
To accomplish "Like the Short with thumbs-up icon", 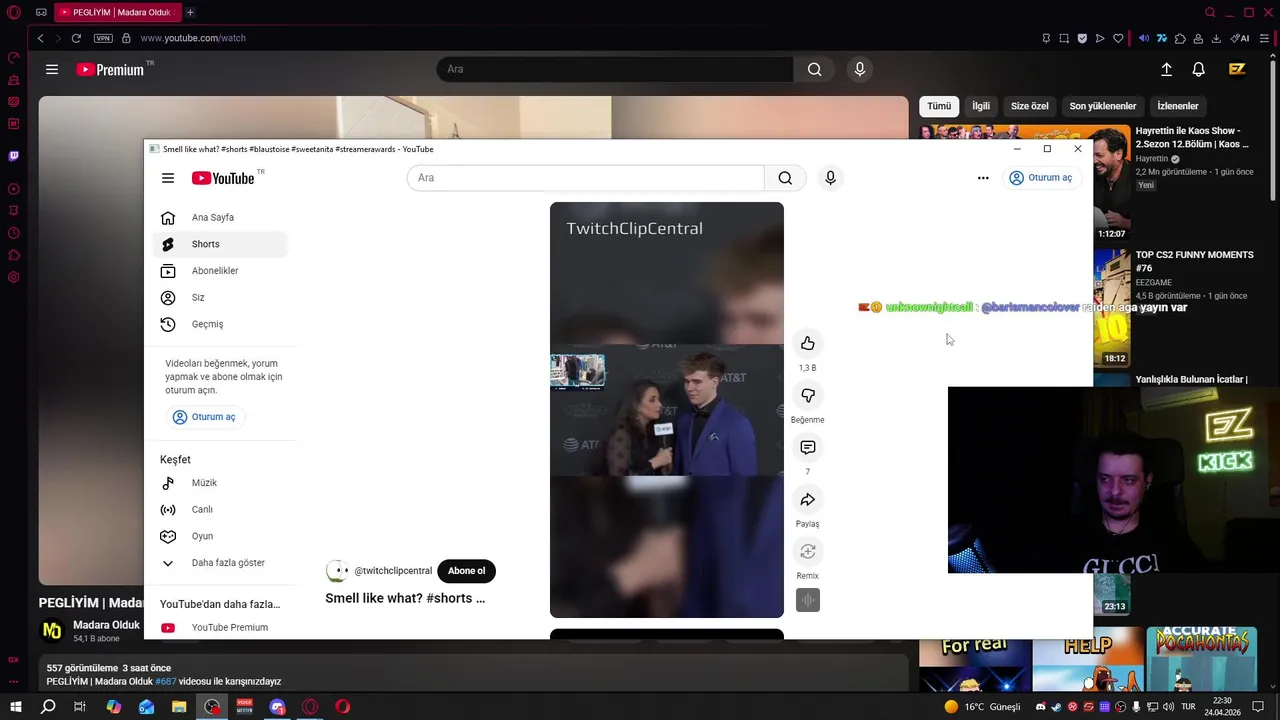I will (808, 344).
